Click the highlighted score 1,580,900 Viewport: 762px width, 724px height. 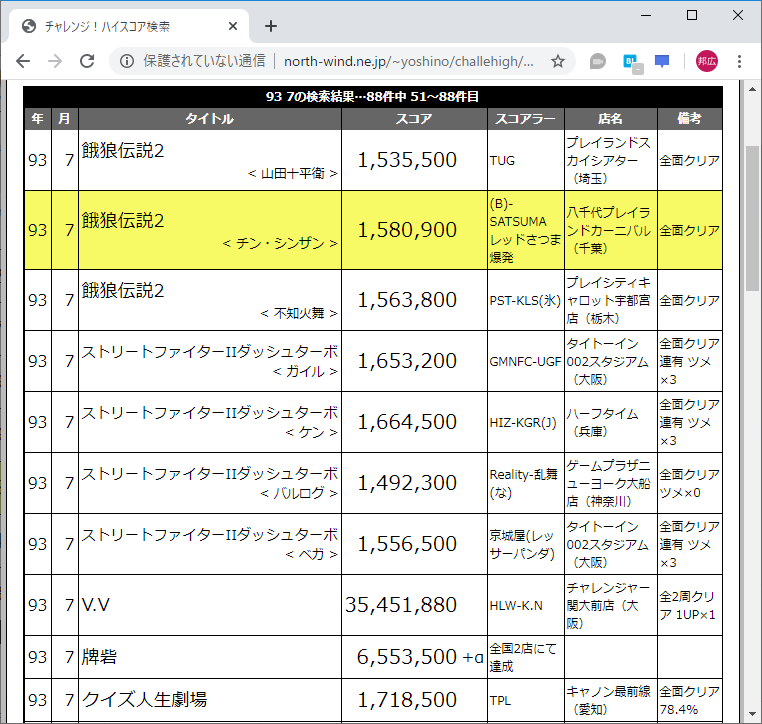(407, 230)
